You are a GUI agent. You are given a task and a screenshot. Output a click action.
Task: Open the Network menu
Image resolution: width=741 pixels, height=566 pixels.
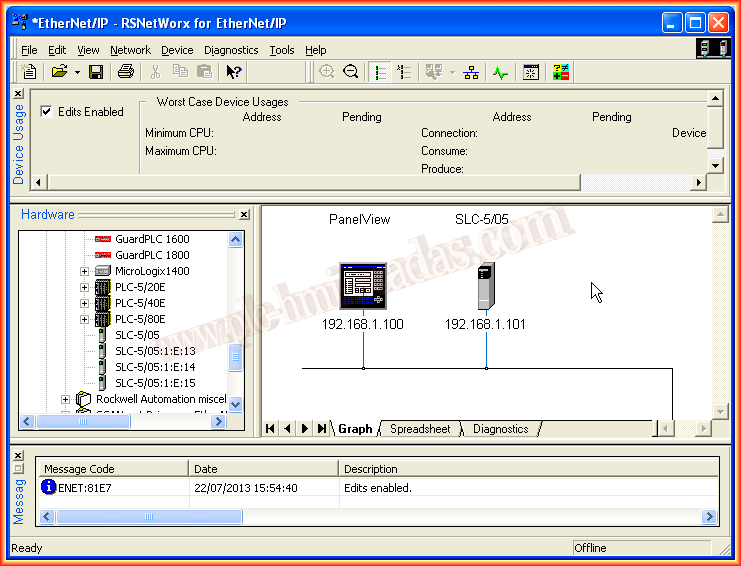[x=130, y=50]
